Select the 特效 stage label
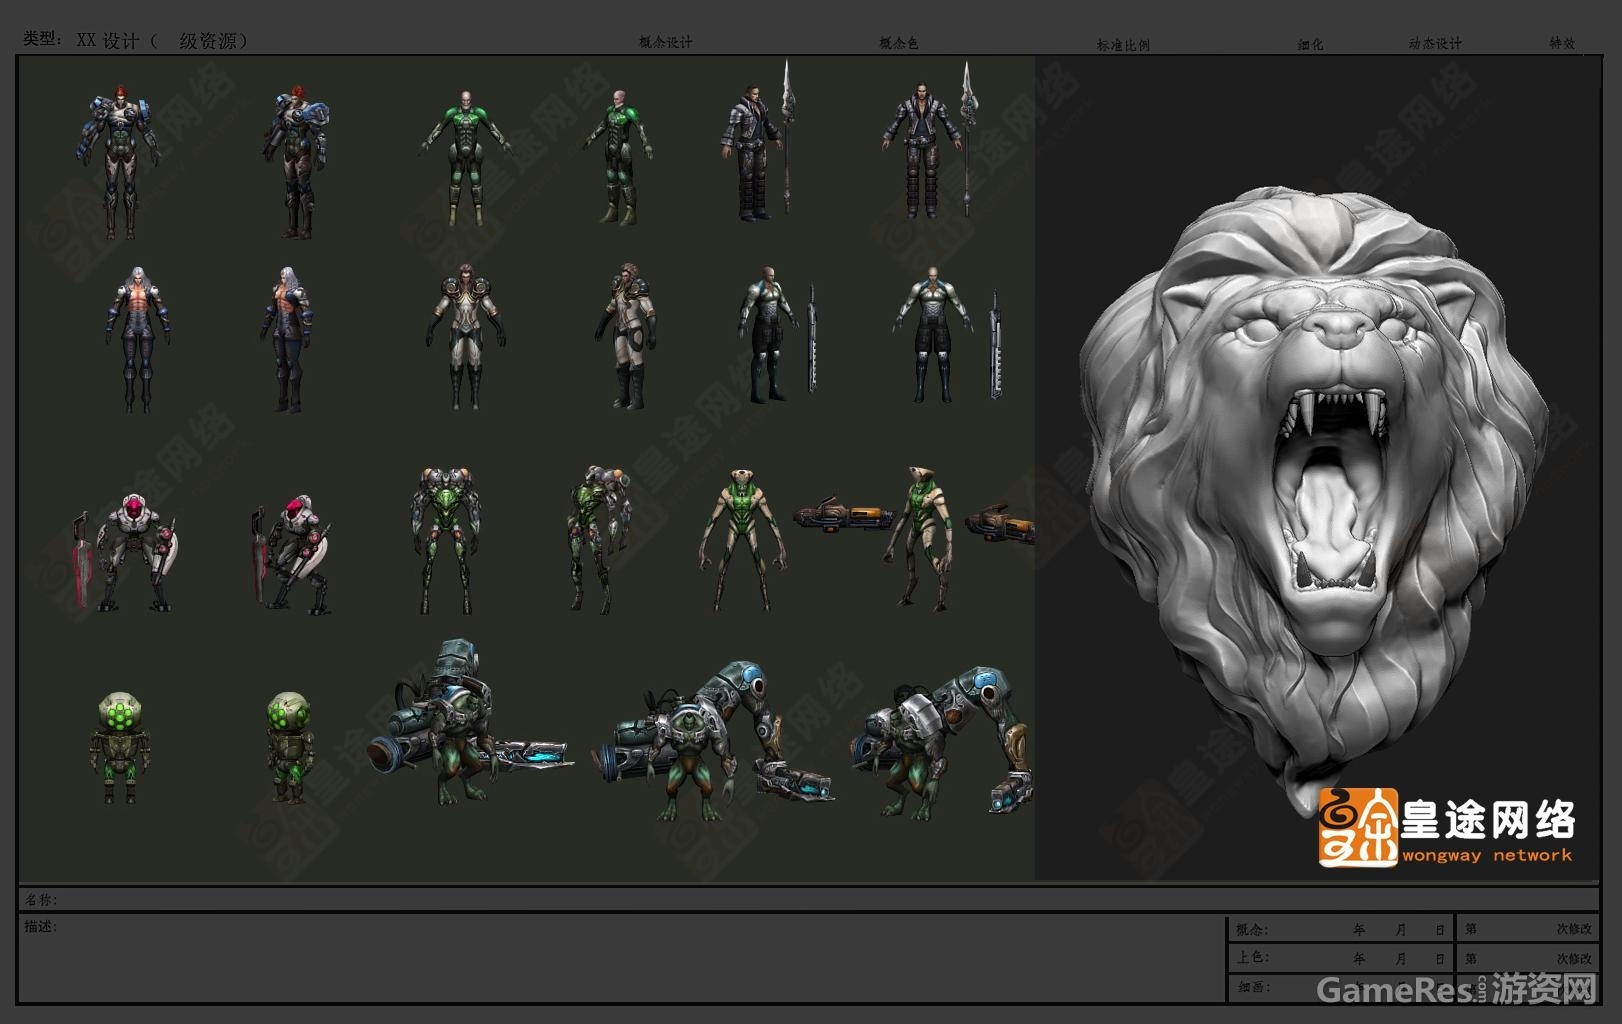The width and height of the screenshot is (1622, 1024). (1562, 43)
